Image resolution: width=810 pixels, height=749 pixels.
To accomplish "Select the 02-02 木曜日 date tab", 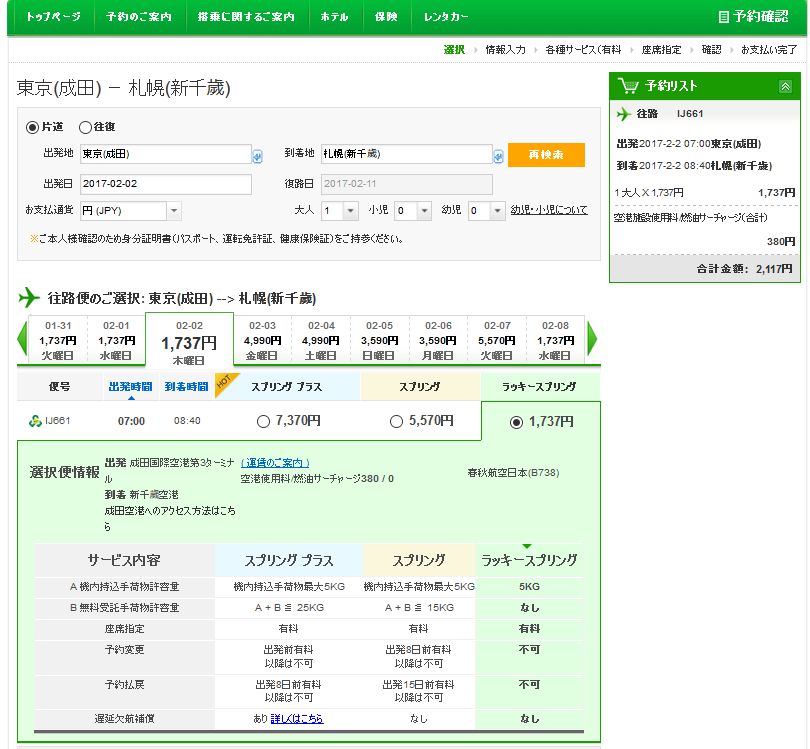I will [x=190, y=340].
